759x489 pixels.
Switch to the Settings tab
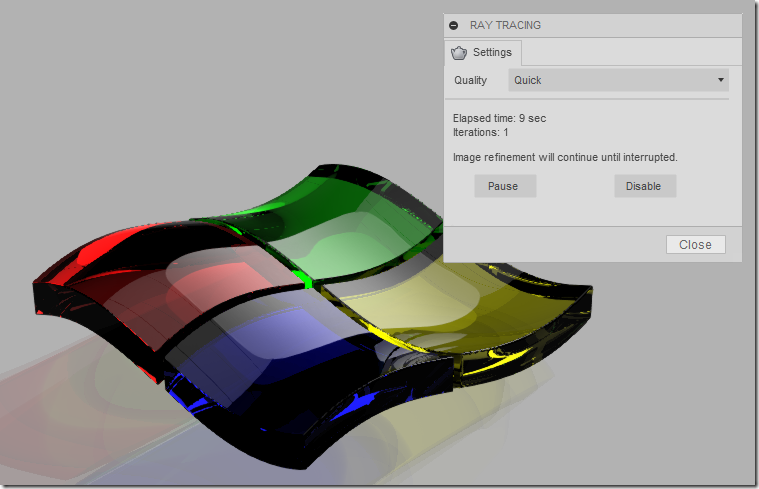point(483,52)
